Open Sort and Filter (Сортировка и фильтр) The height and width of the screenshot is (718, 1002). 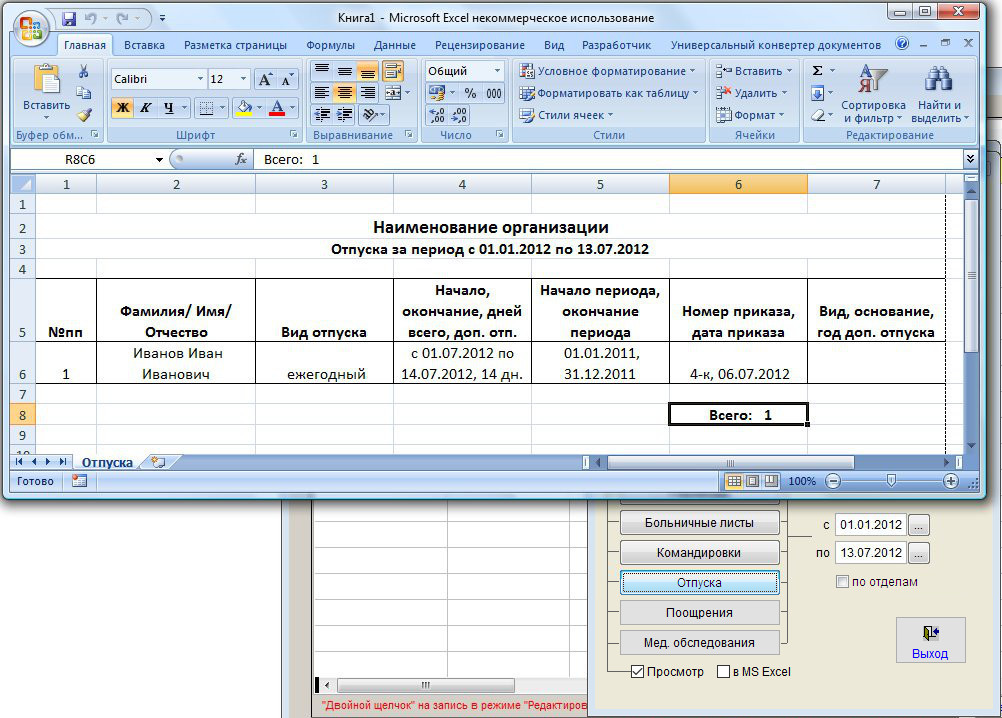point(873,97)
